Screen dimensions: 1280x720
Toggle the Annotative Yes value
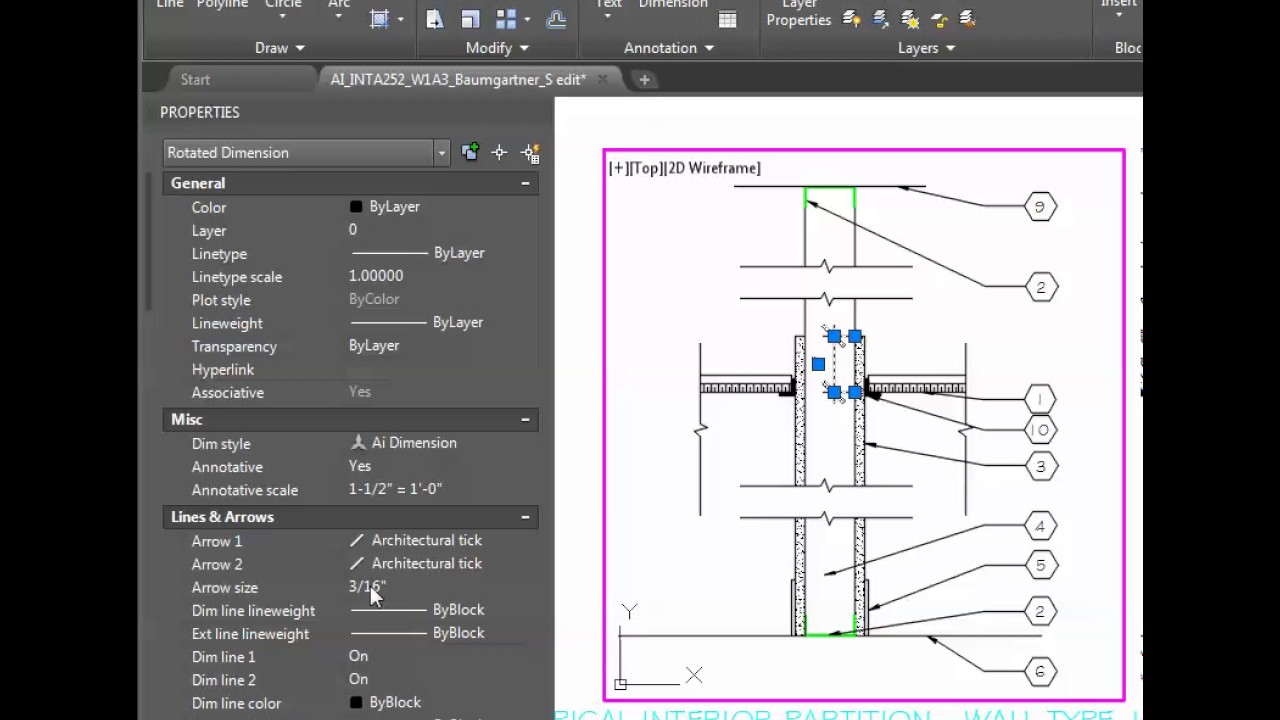pyautogui.click(x=360, y=467)
